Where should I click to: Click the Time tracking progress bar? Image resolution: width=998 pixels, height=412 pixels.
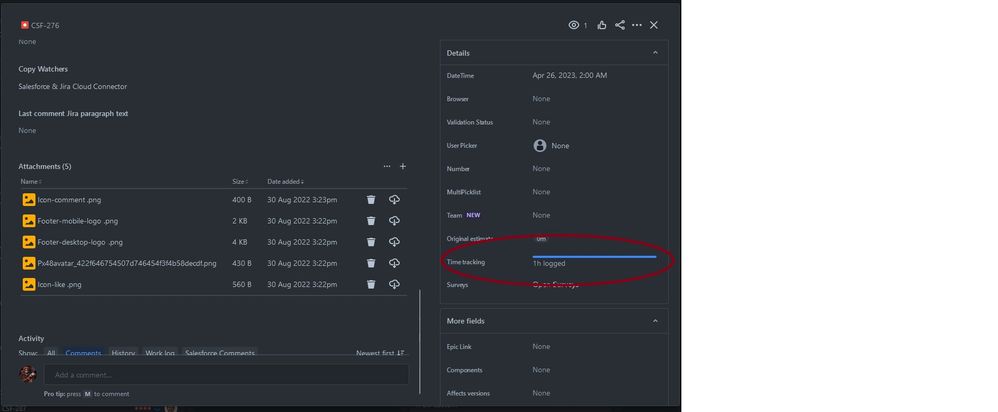(594, 257)
